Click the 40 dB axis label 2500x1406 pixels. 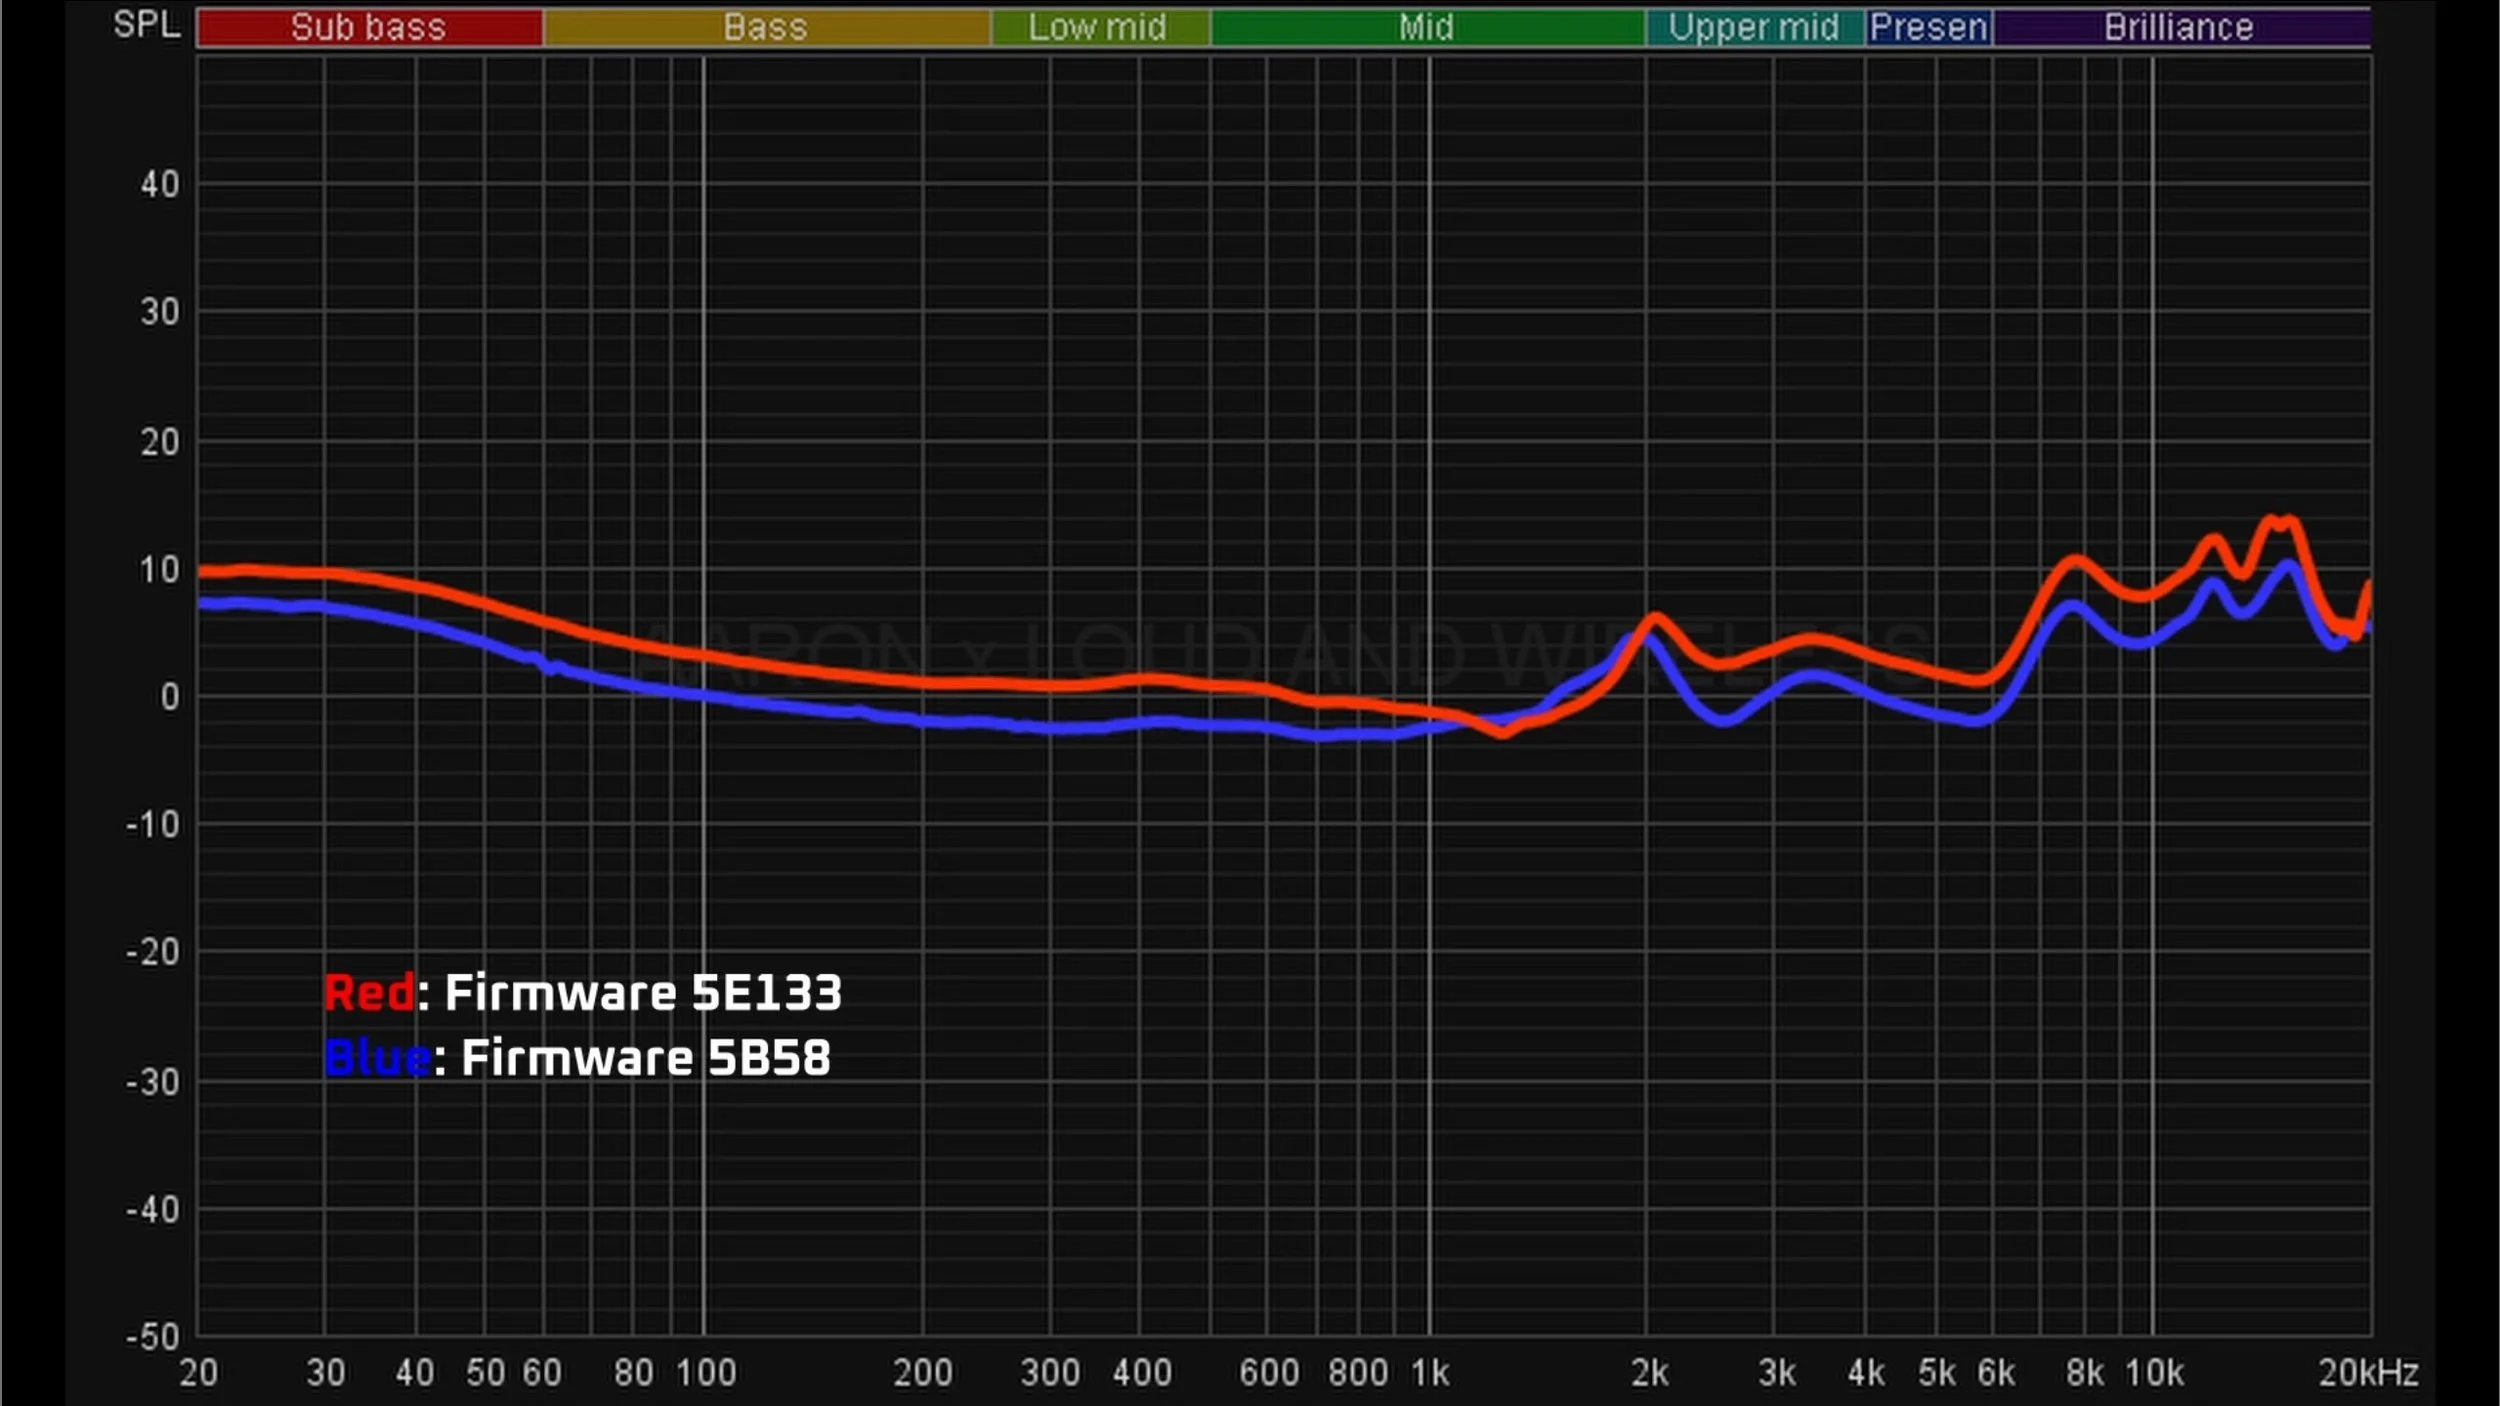(x=160, y=184)
